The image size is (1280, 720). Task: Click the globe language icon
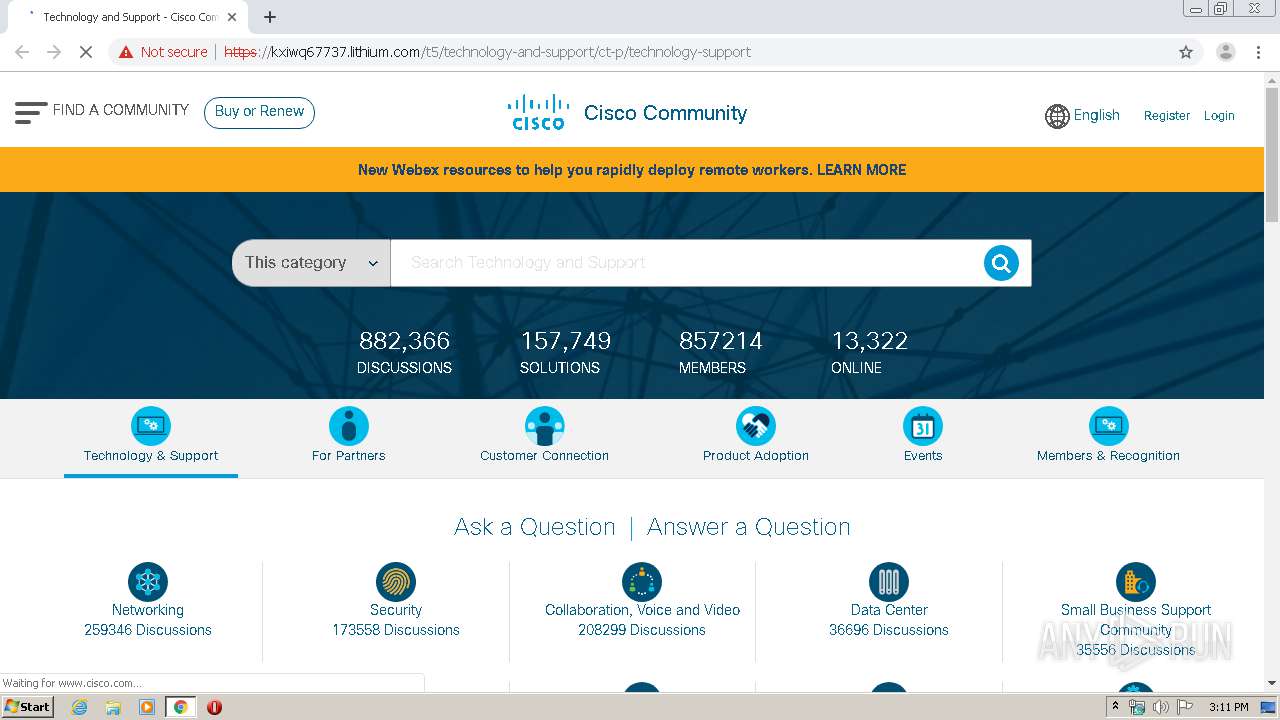coord(1057,116)
